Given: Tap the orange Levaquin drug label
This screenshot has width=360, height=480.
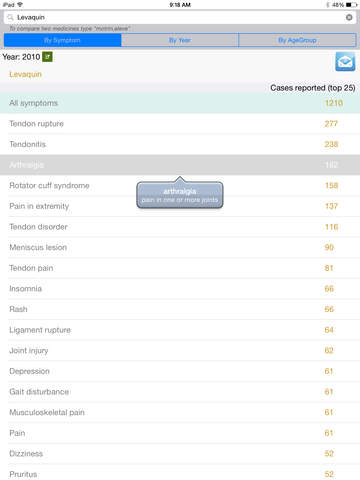Looking at the screenshot, I should pos(26,74).
